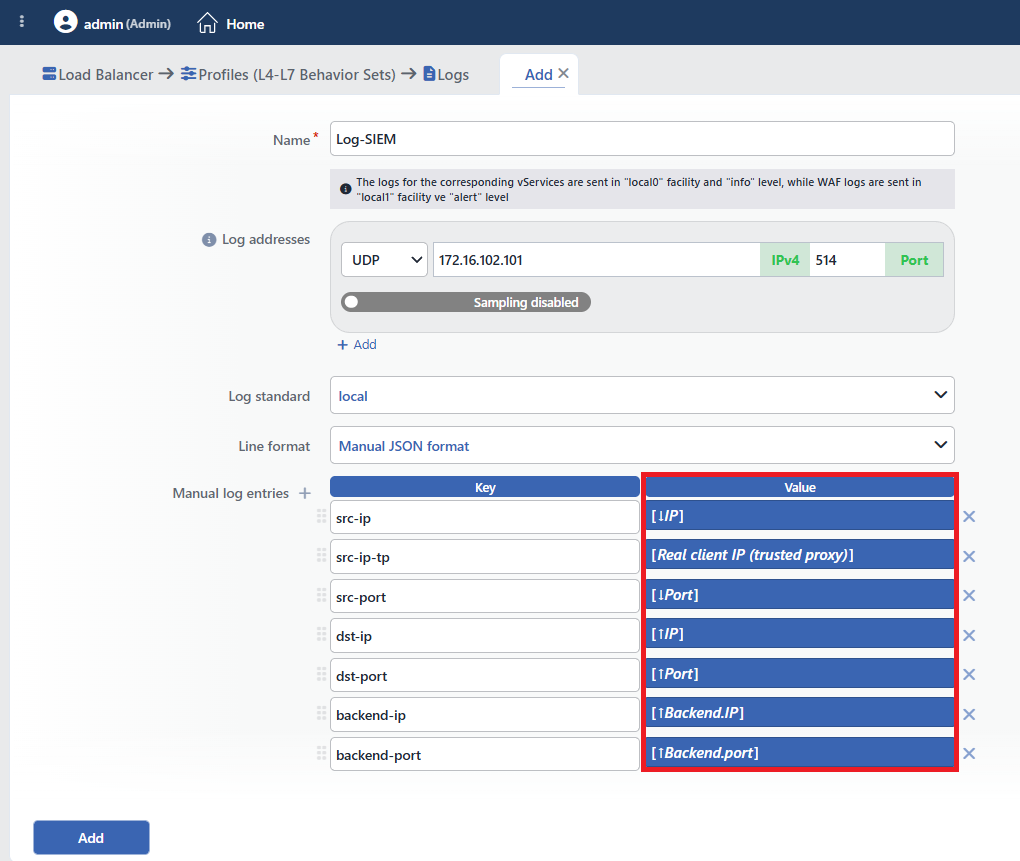Image resolution: width=1020 pixels, height=861 pixels.
Task: Click the admin user avatar icon
Action: (x=66, y=21)
